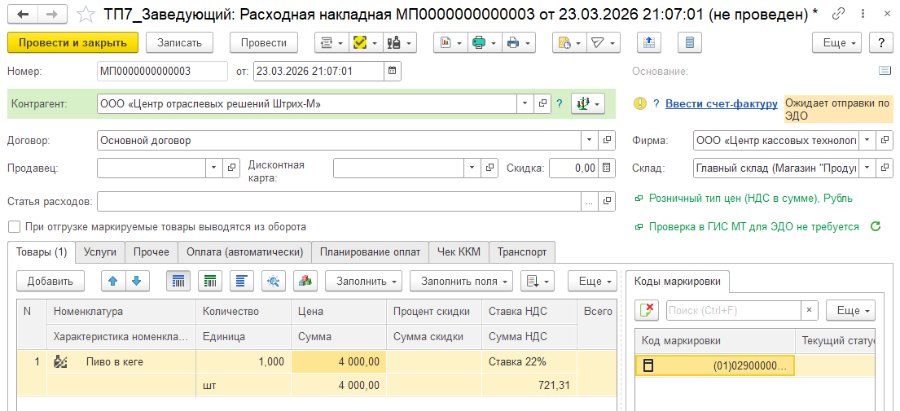Toggle маркируемые товары выводятся из оборота checkbox
900x411 pixels.
point(14,227)
